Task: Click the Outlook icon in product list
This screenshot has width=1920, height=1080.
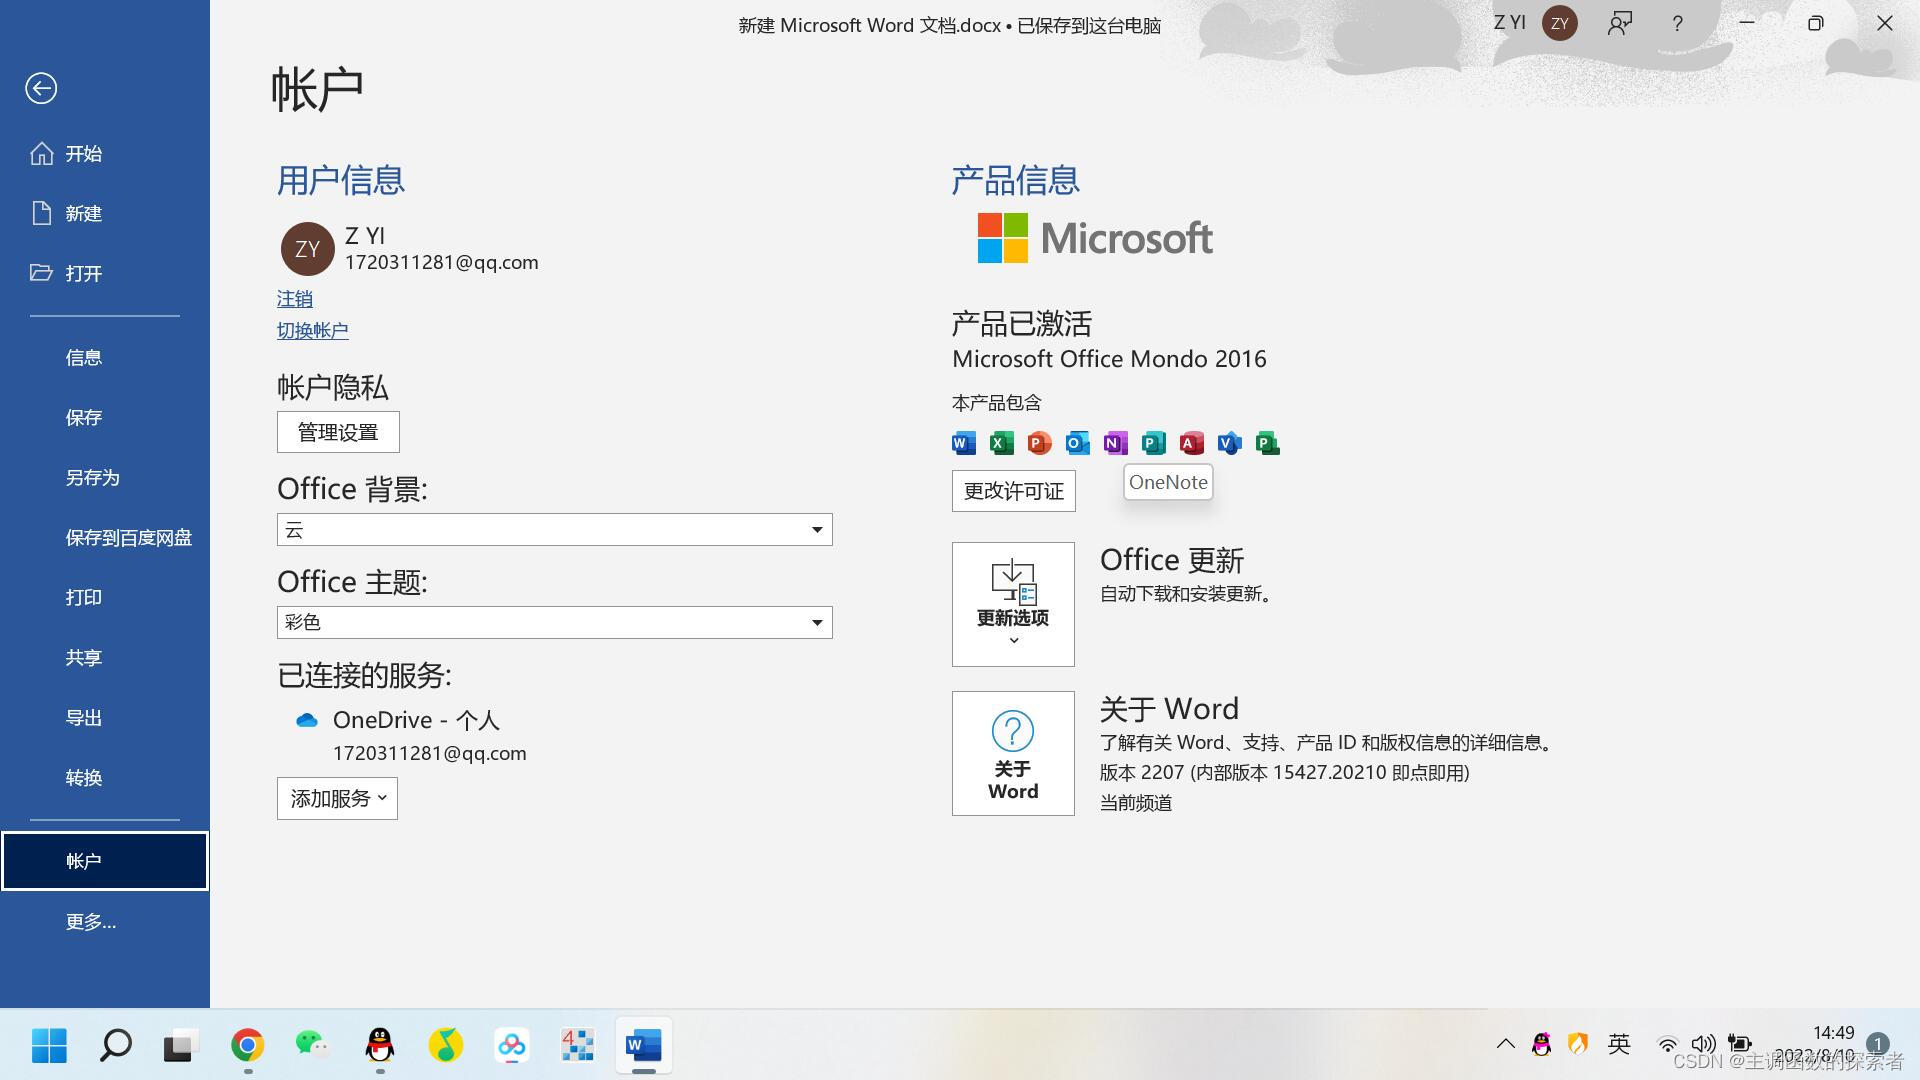Action: pos(1078,443)
